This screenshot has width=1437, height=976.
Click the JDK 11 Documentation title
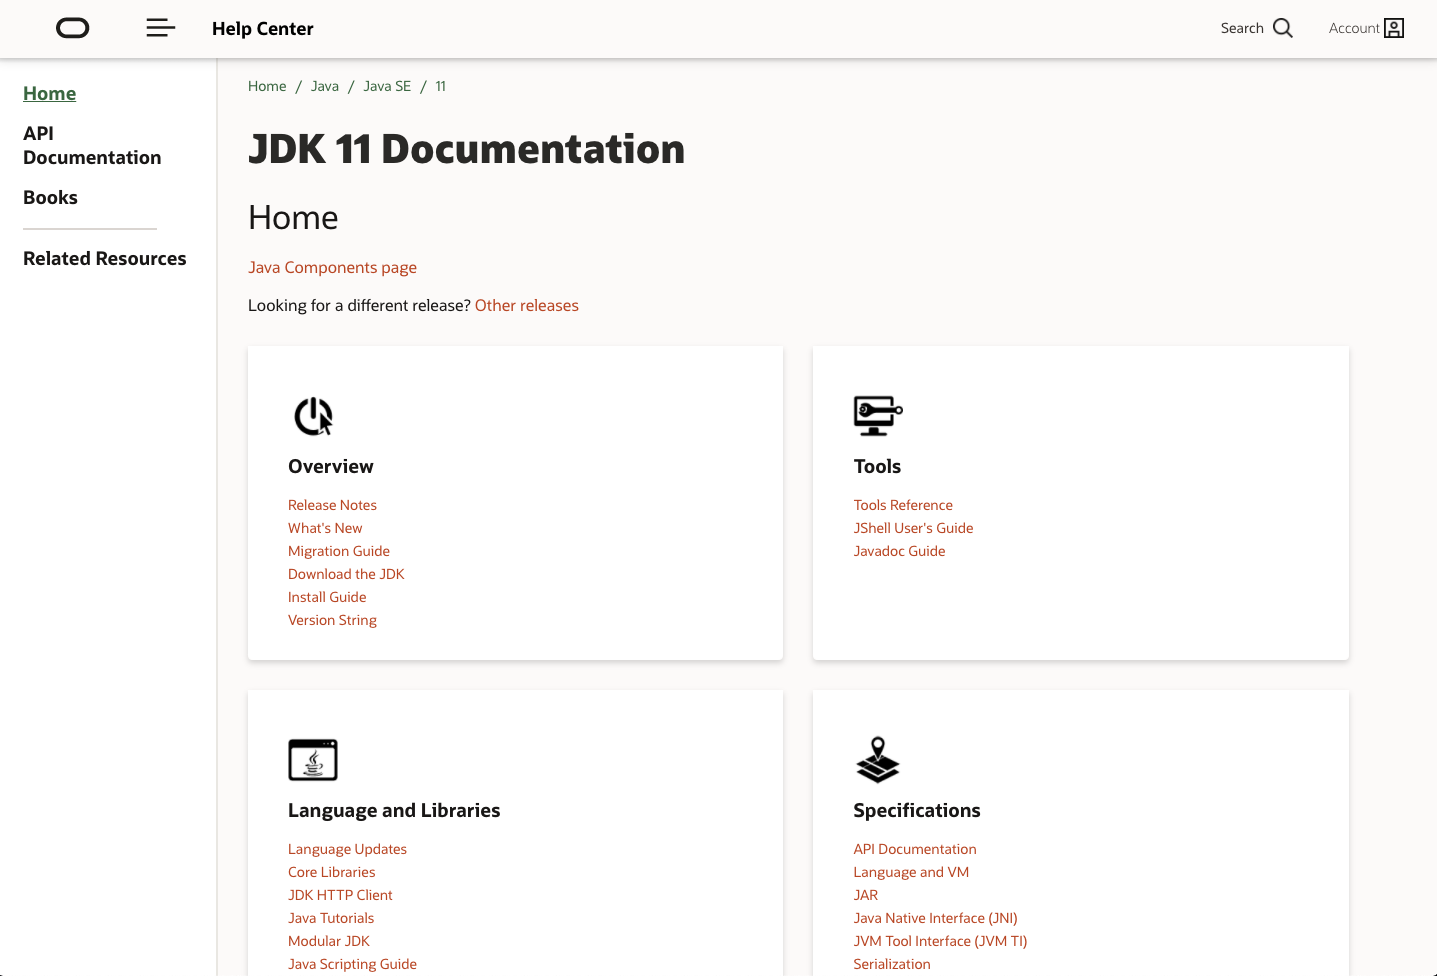[467, 149]
